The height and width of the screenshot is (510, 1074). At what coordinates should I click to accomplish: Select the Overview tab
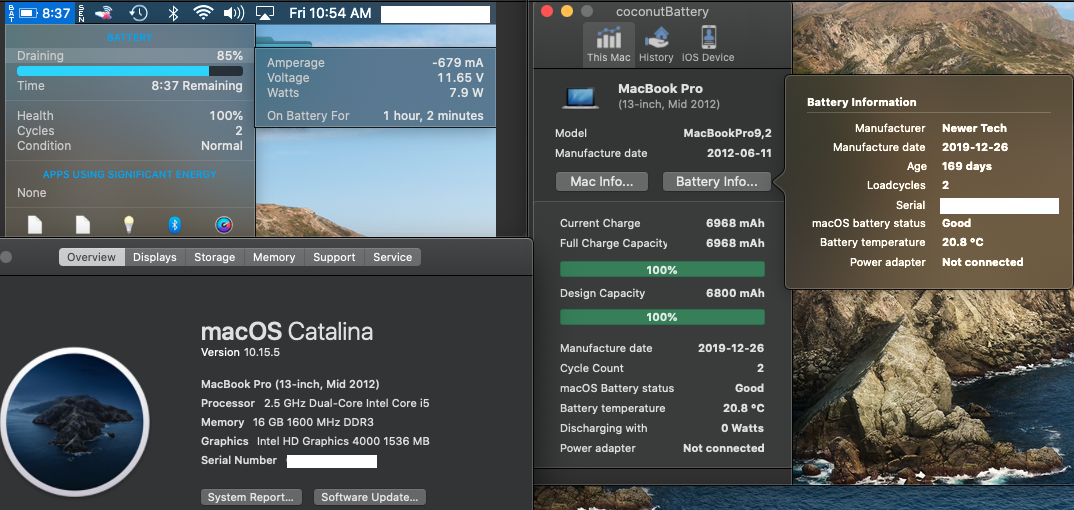92,257
